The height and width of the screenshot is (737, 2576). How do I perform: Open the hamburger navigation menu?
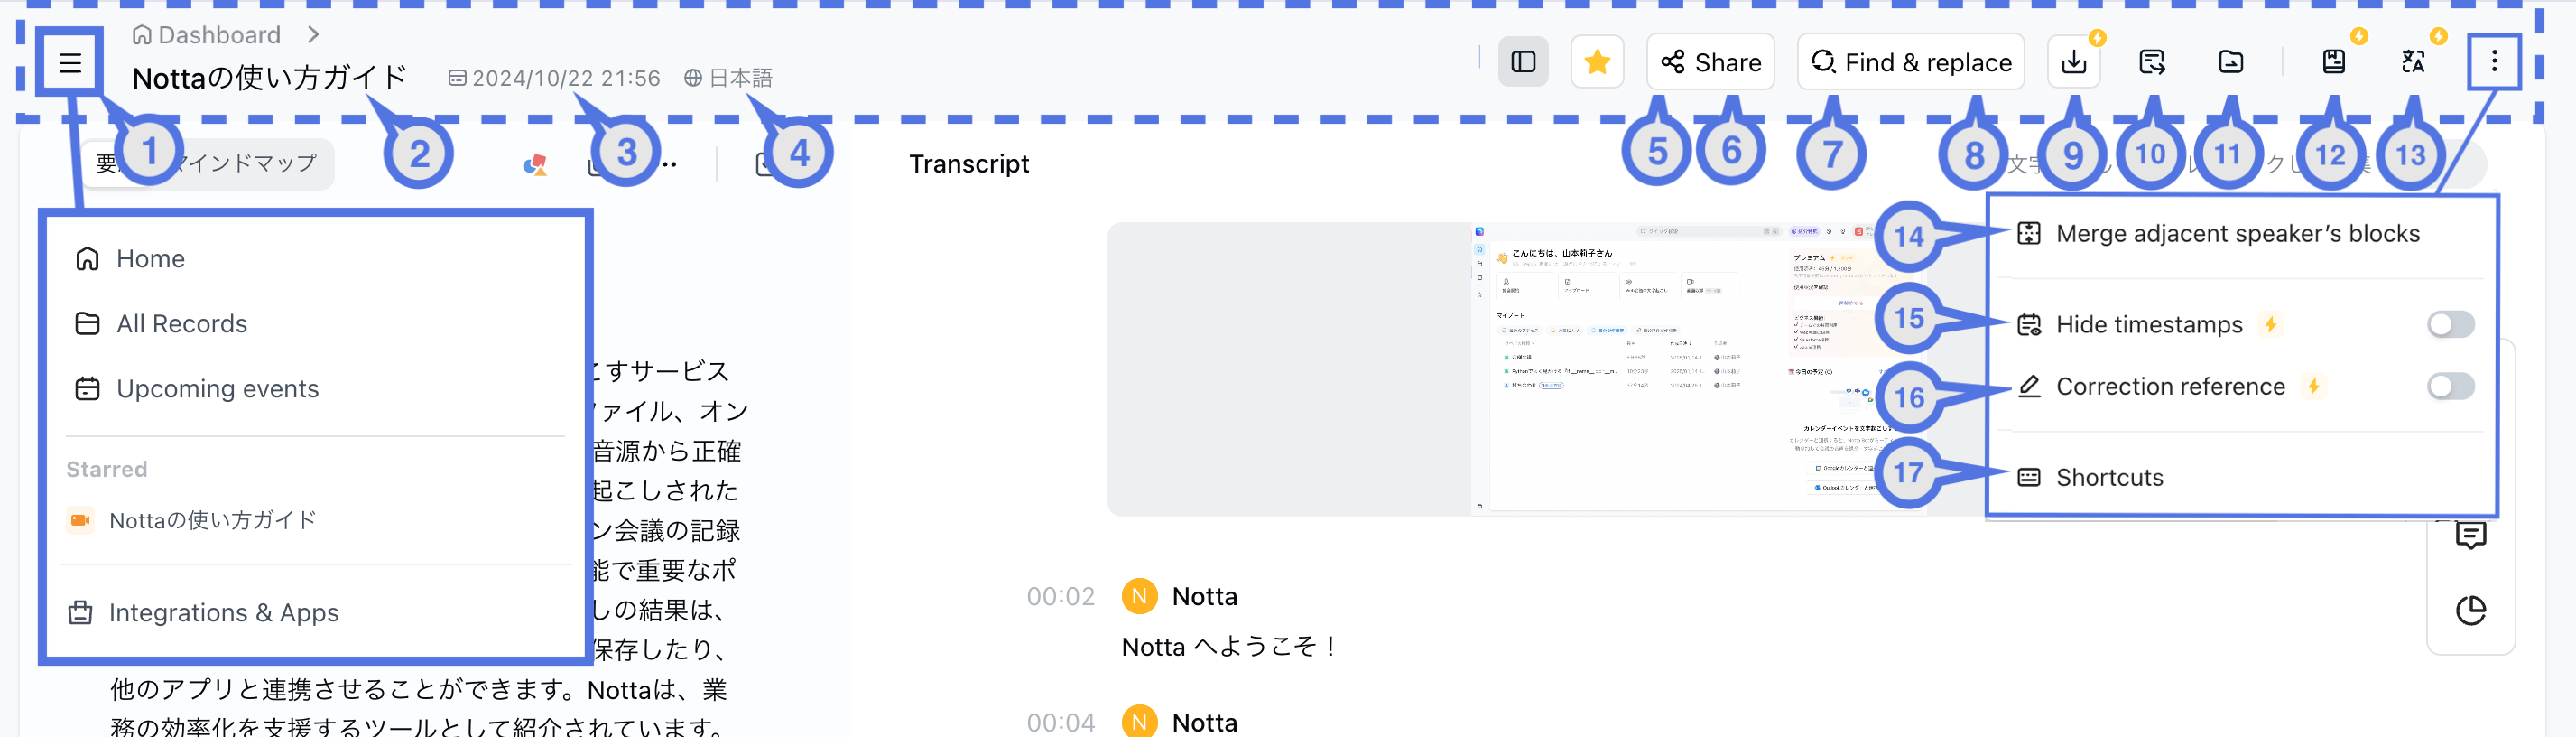point(70,63)
